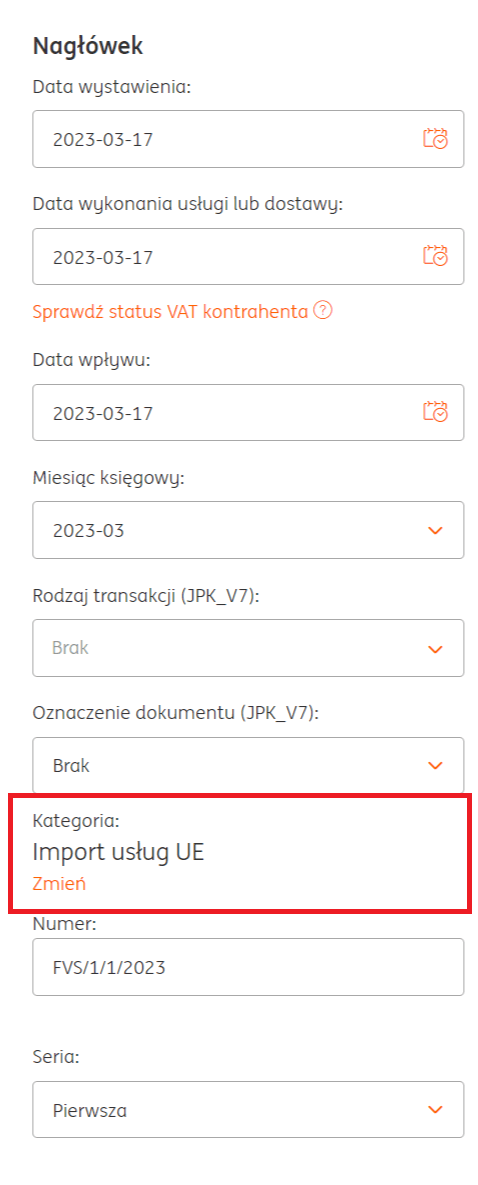Open calendar icon for Data wykonania usługi
478x1185 pixels.
click(x=435, y=256)
